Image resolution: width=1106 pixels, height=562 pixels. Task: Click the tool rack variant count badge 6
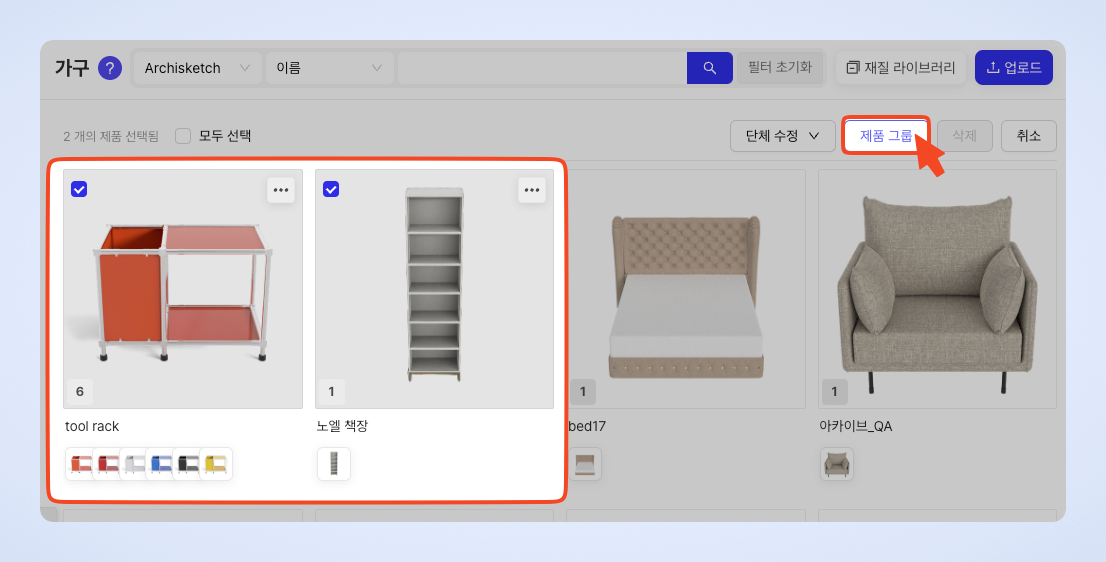coord(80,391)
